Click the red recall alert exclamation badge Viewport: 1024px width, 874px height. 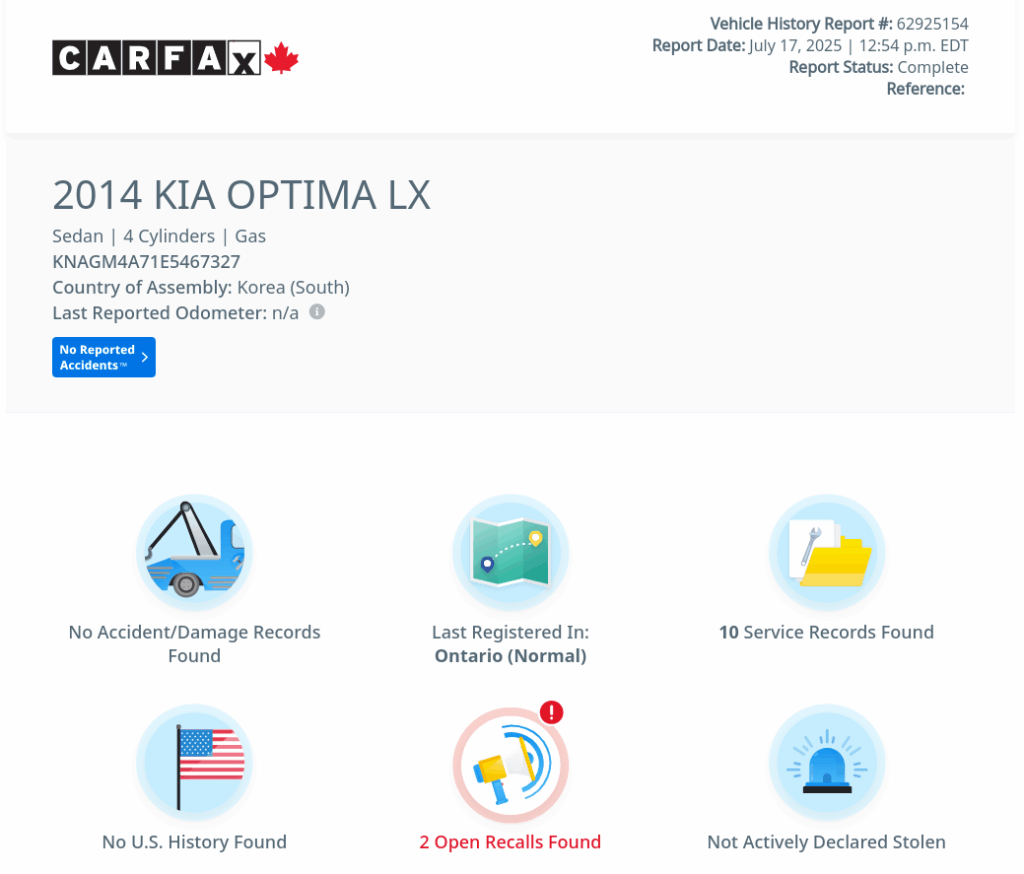(552, 712)
